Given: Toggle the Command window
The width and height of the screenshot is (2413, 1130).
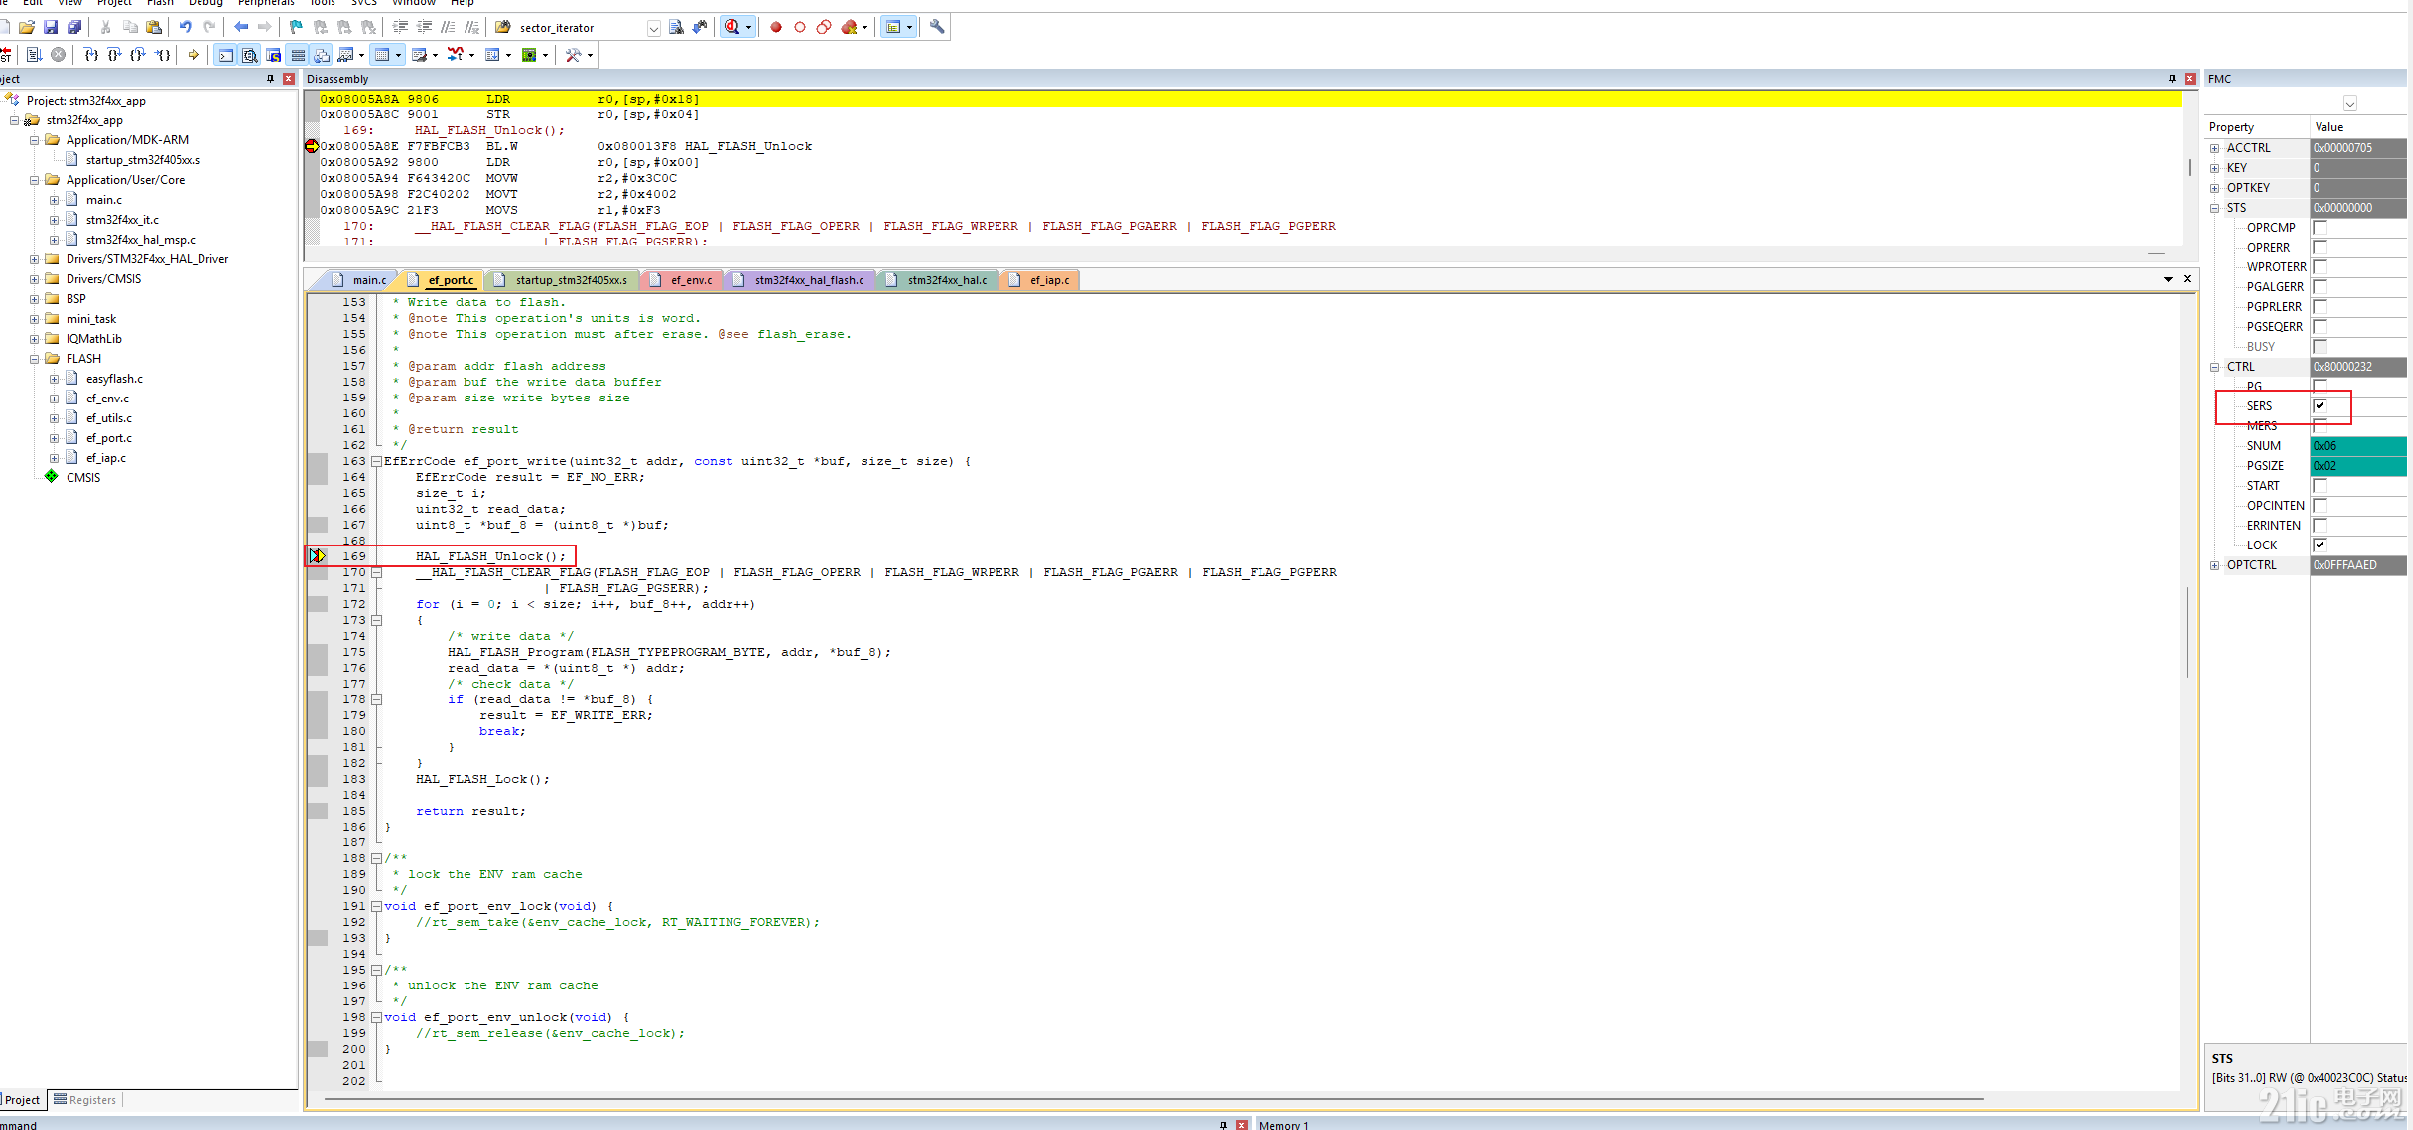Looking at the screenshot, I should coord(226,55).
